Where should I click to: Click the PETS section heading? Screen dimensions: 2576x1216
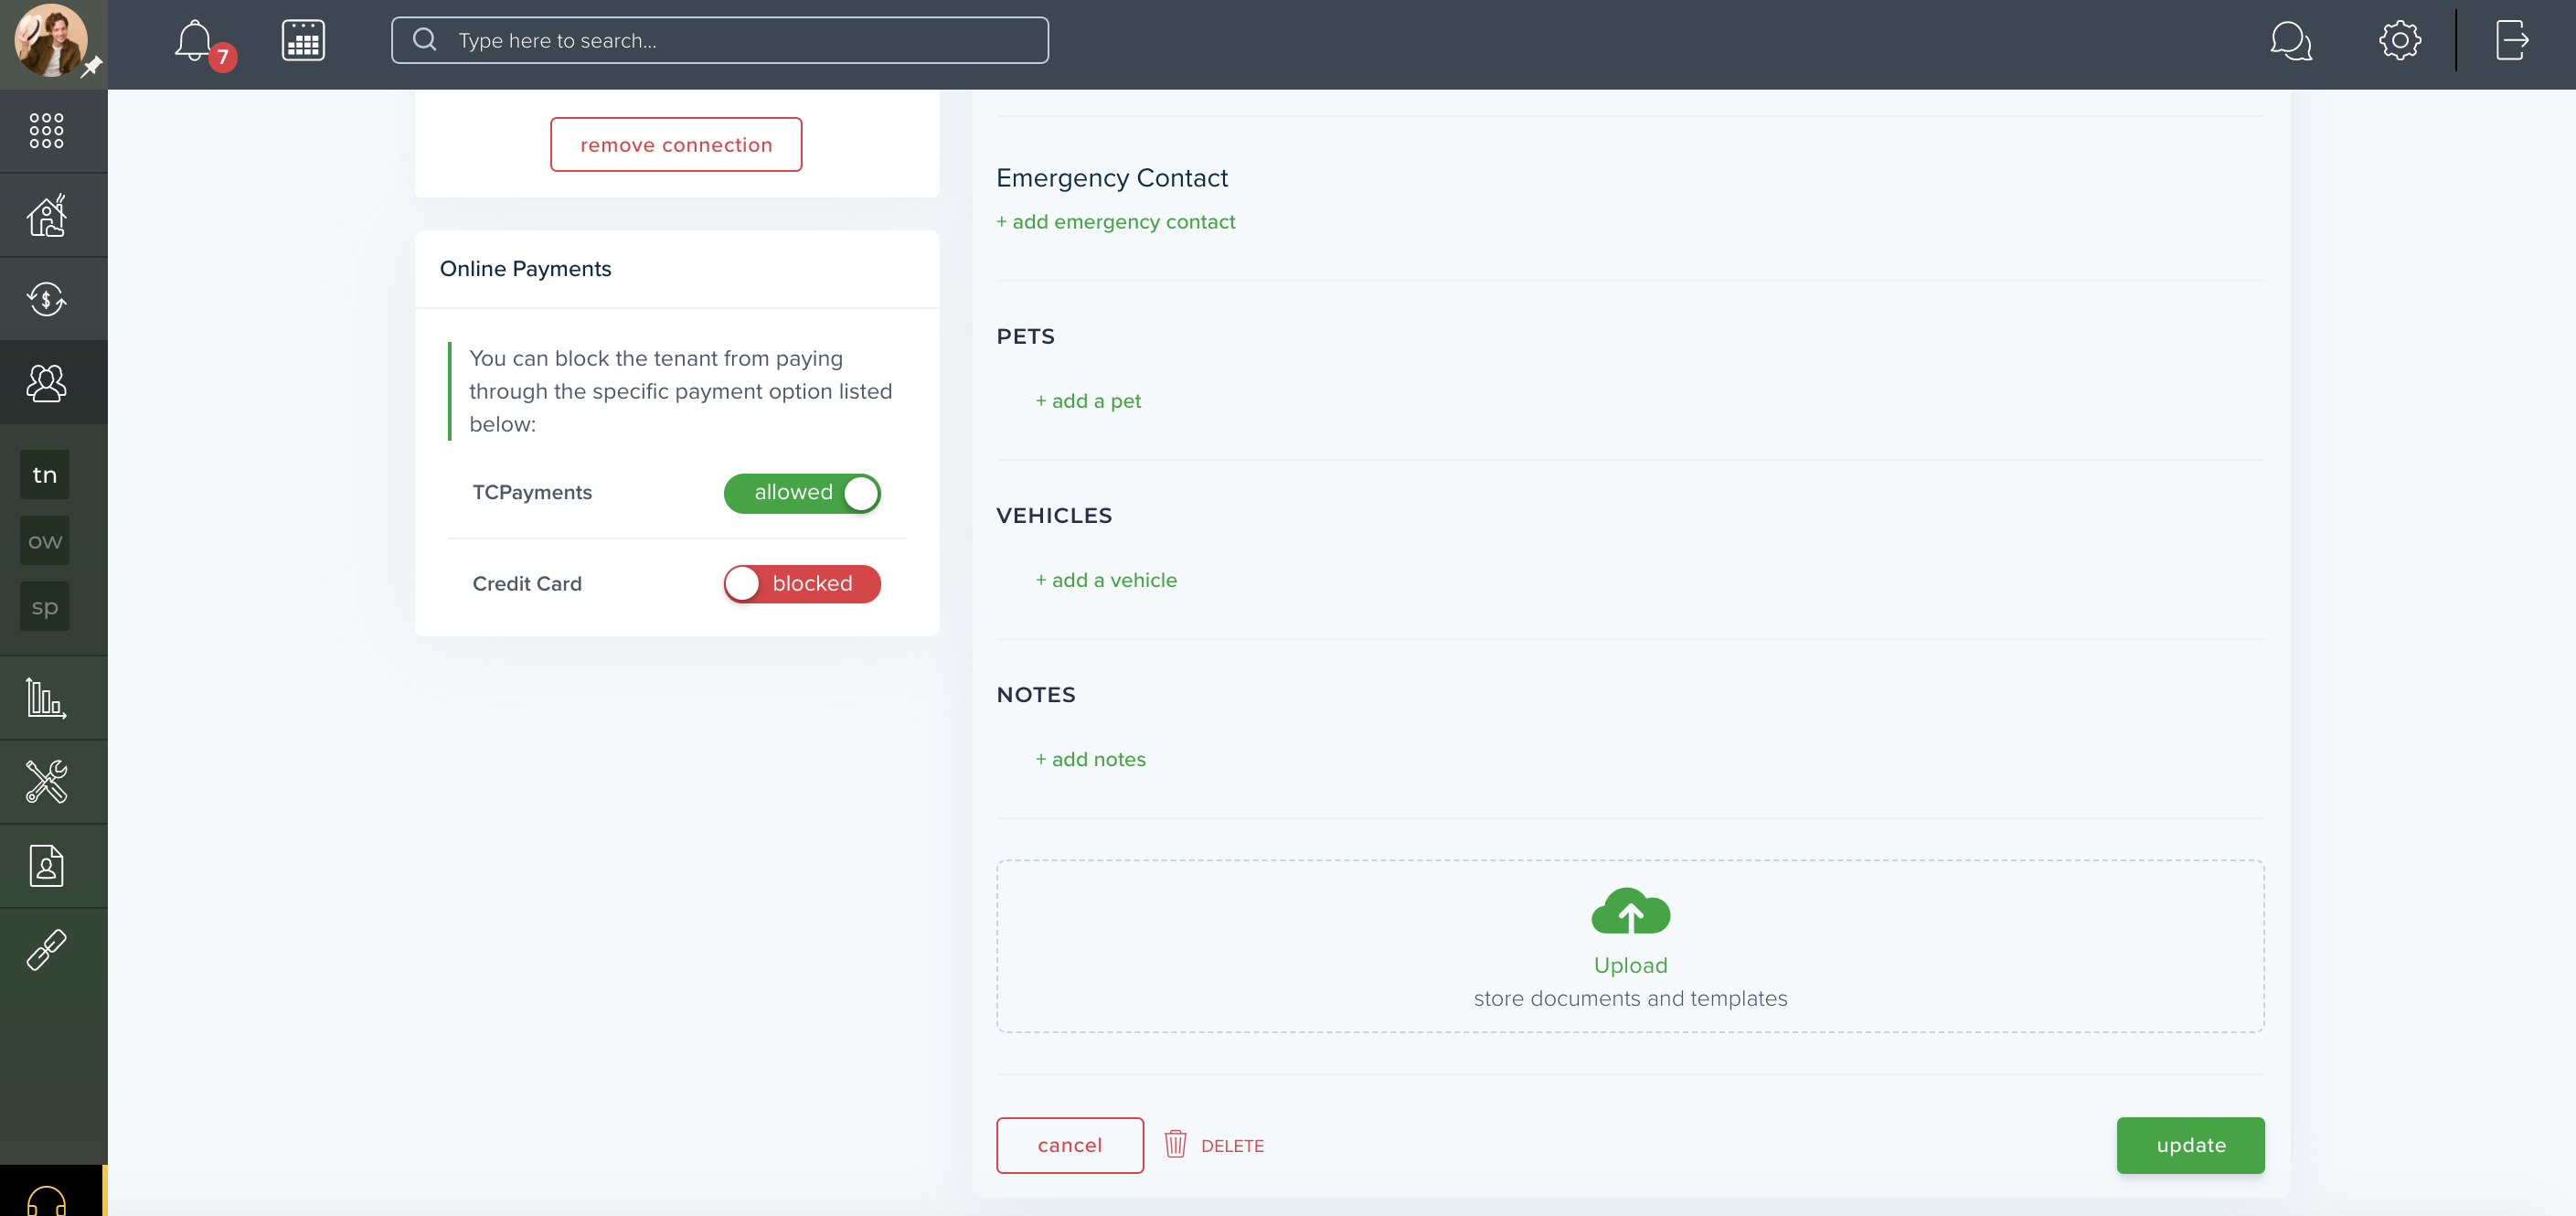coord(1025,336)
